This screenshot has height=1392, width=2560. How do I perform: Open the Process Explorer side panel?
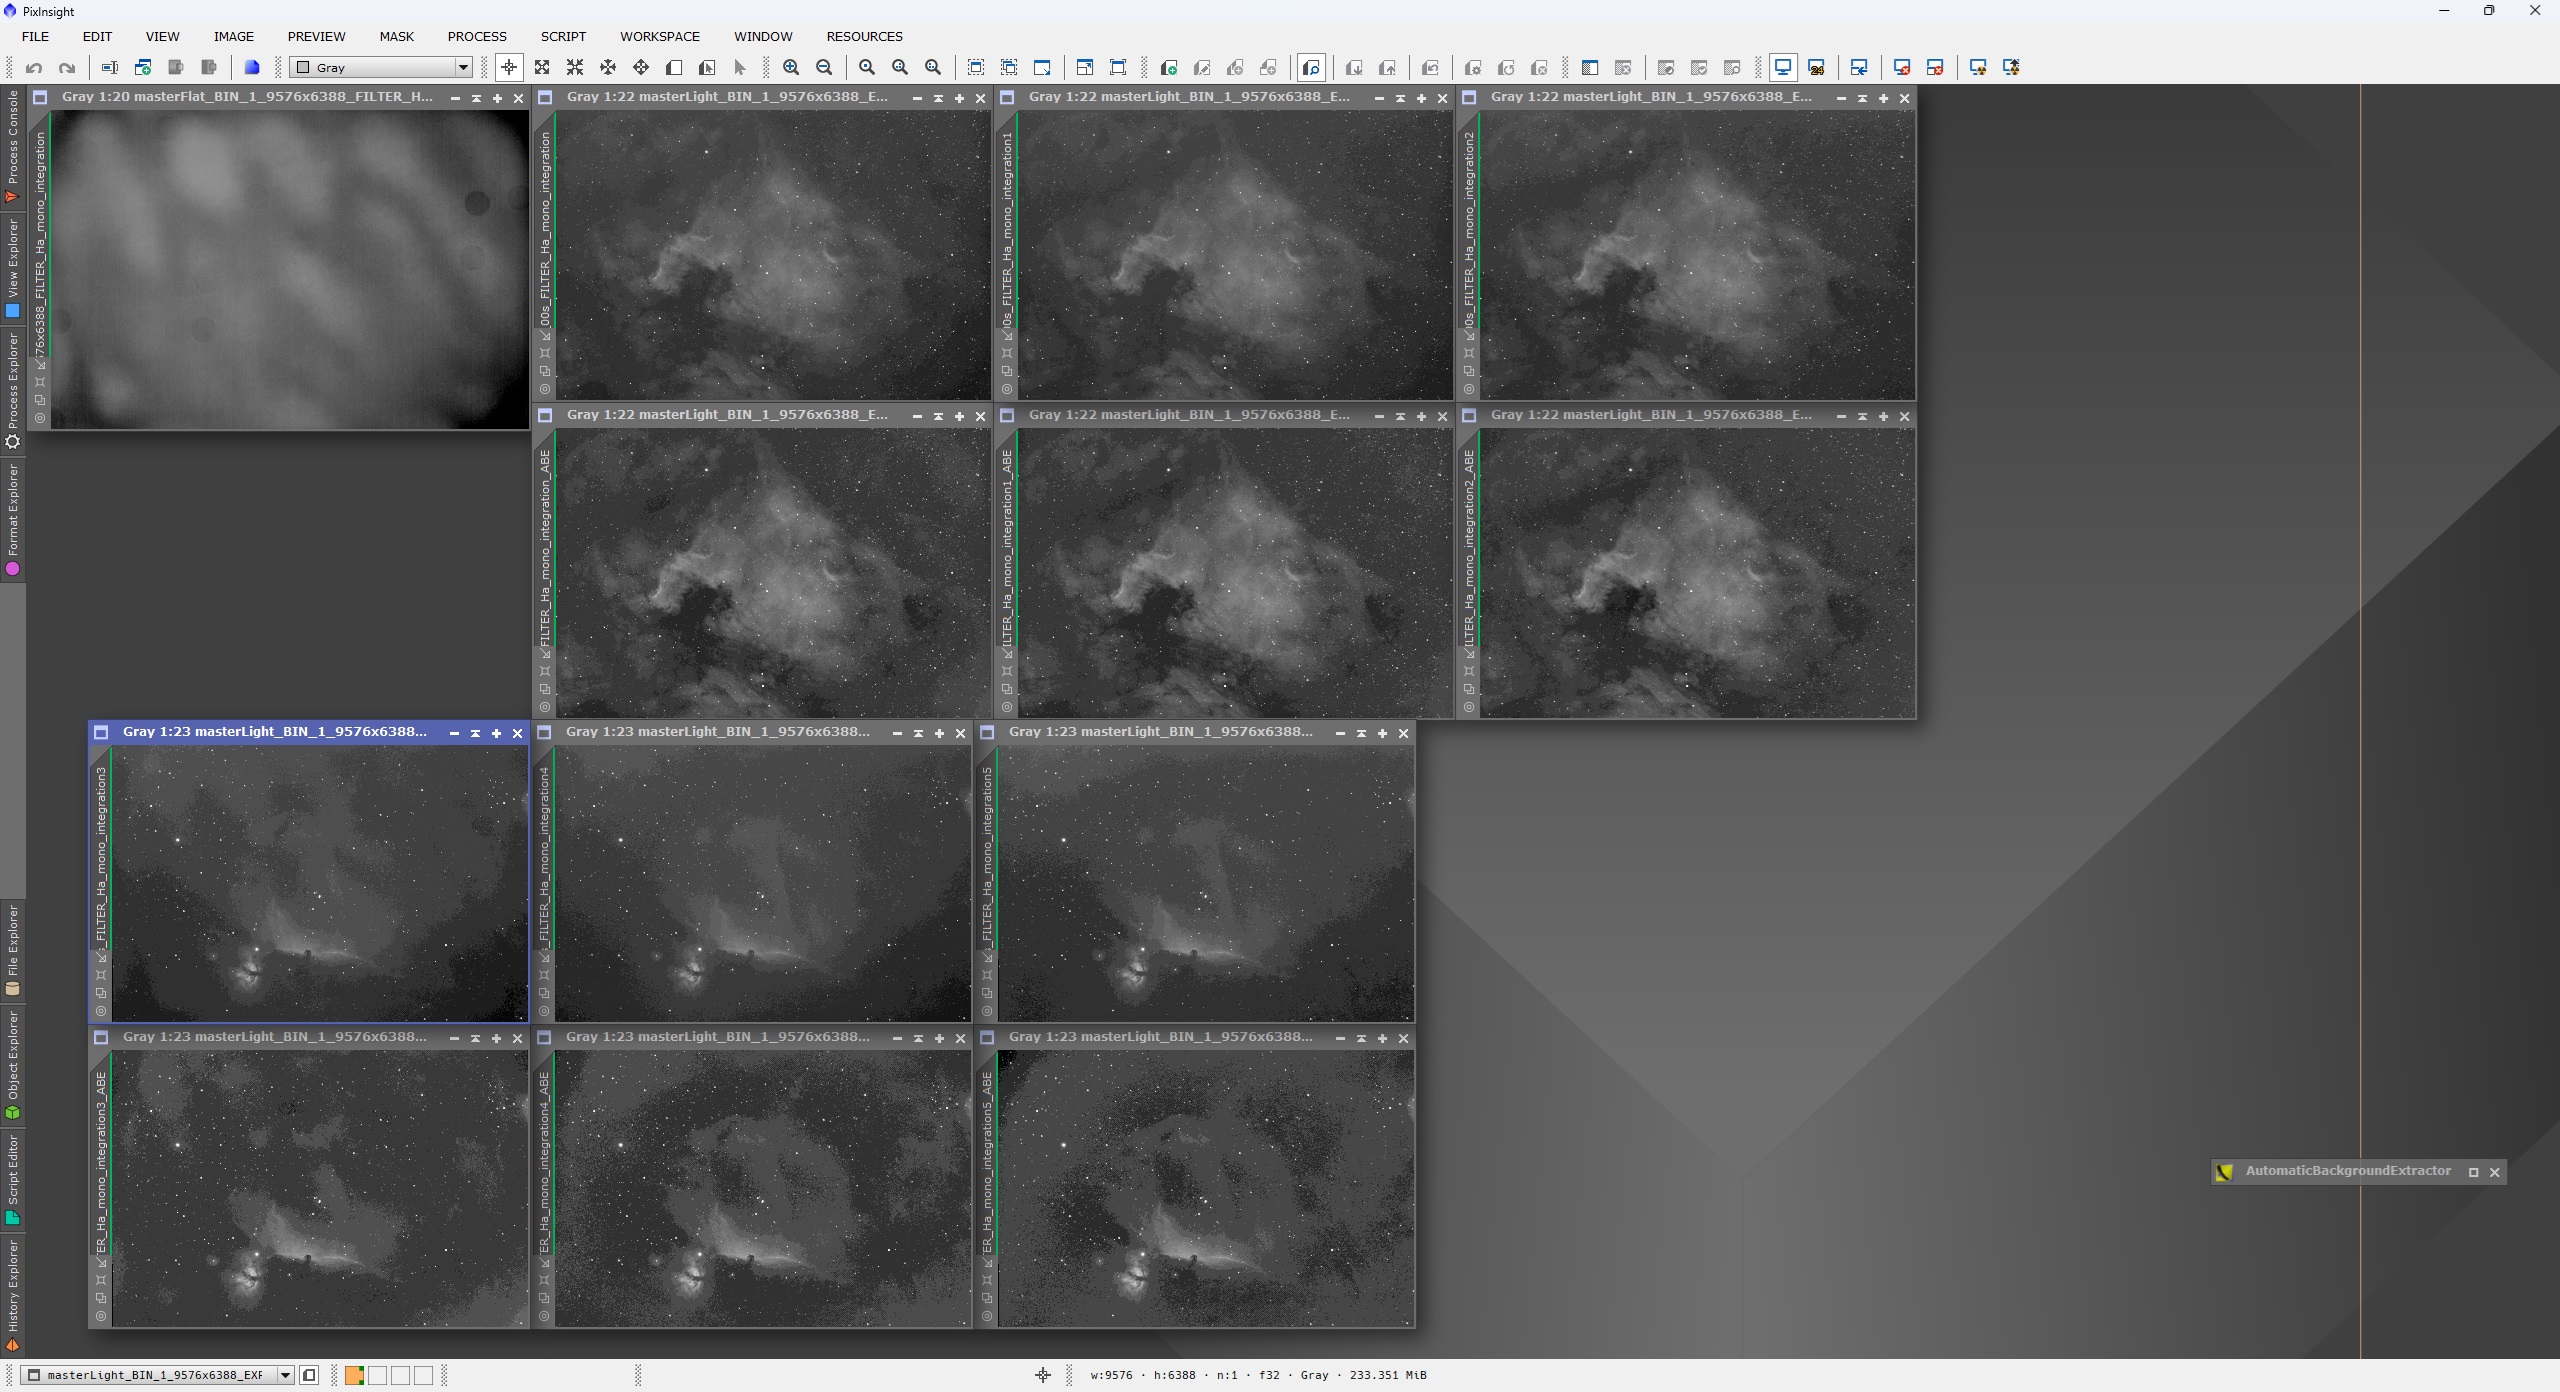[x=13, y=390]
